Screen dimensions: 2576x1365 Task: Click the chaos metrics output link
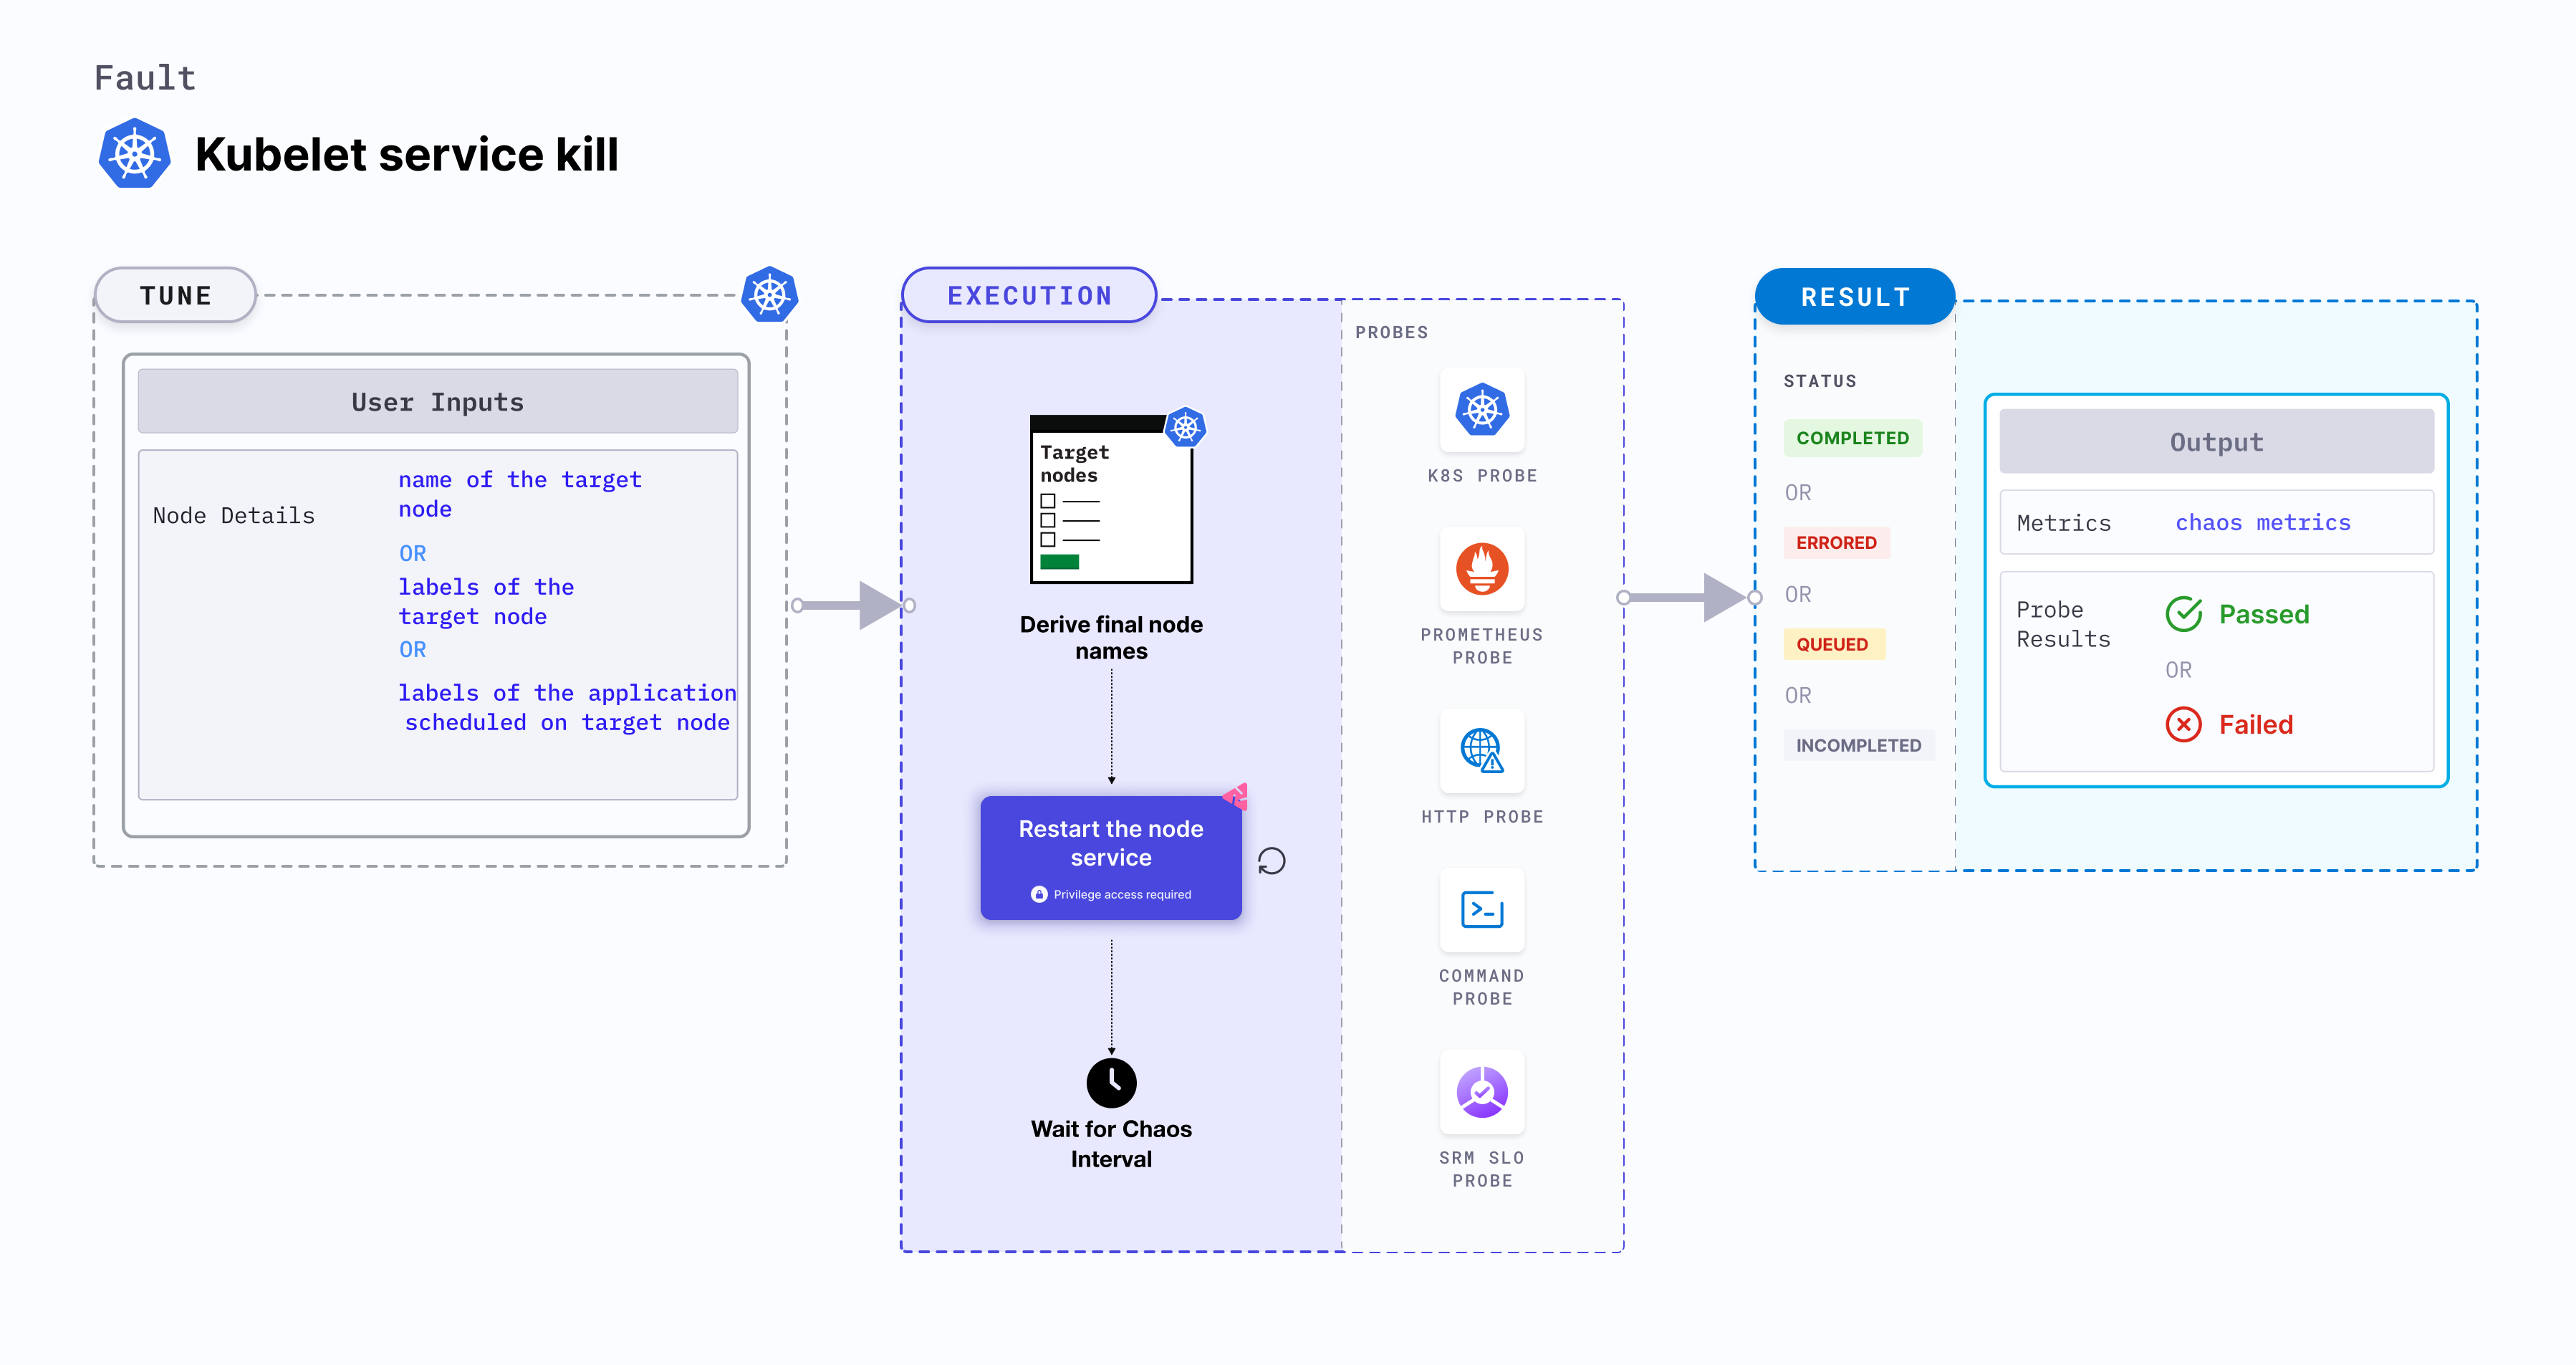2262,523
